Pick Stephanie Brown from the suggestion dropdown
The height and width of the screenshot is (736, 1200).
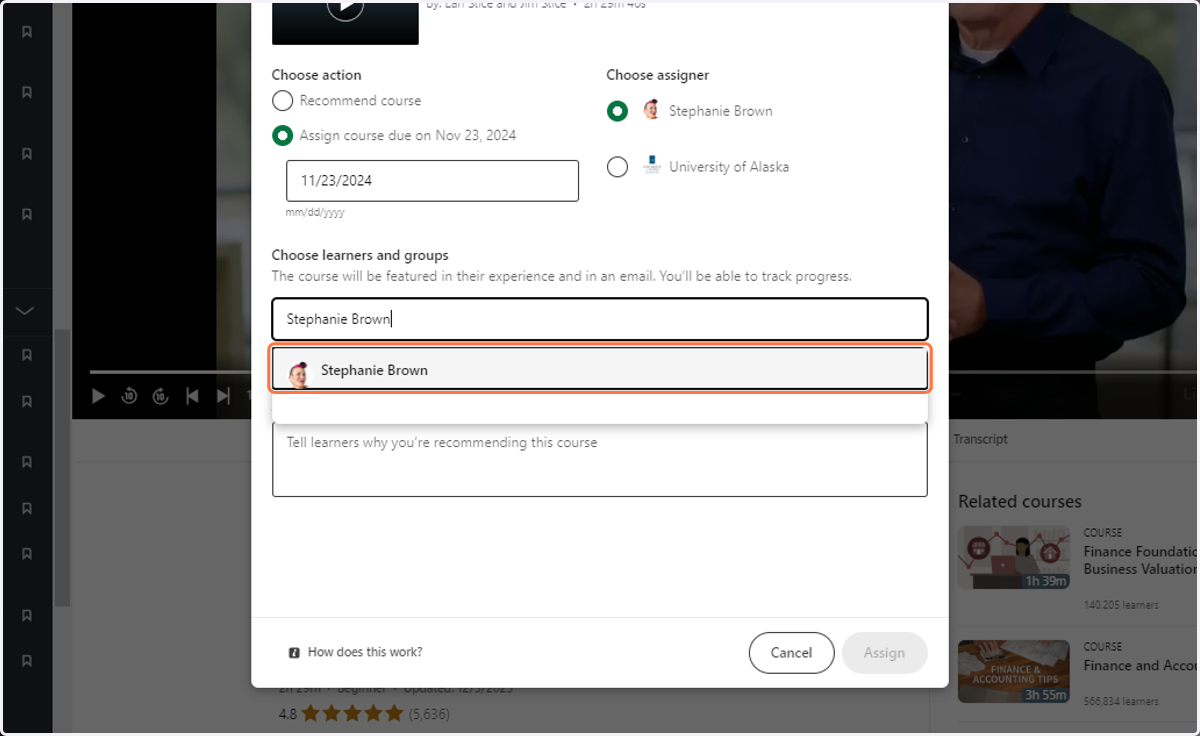coord(600,369)
